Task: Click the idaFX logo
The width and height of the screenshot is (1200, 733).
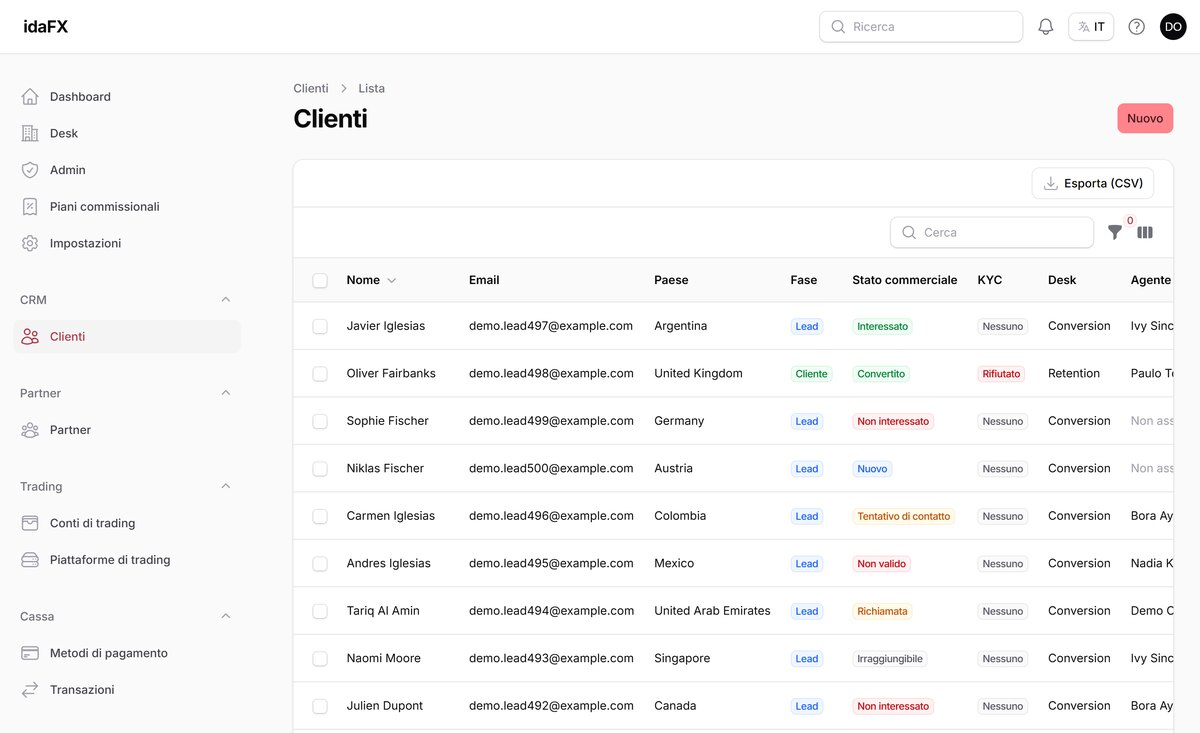Action: tap(46, 27)
